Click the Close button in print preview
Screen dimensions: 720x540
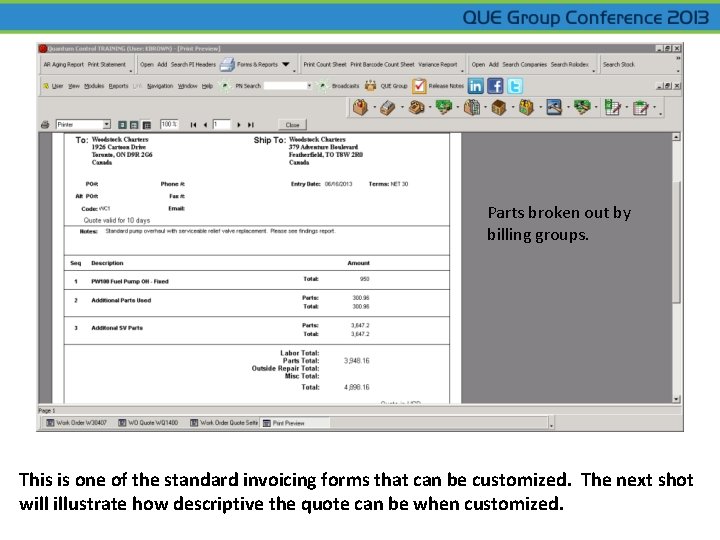pos(292,125)
